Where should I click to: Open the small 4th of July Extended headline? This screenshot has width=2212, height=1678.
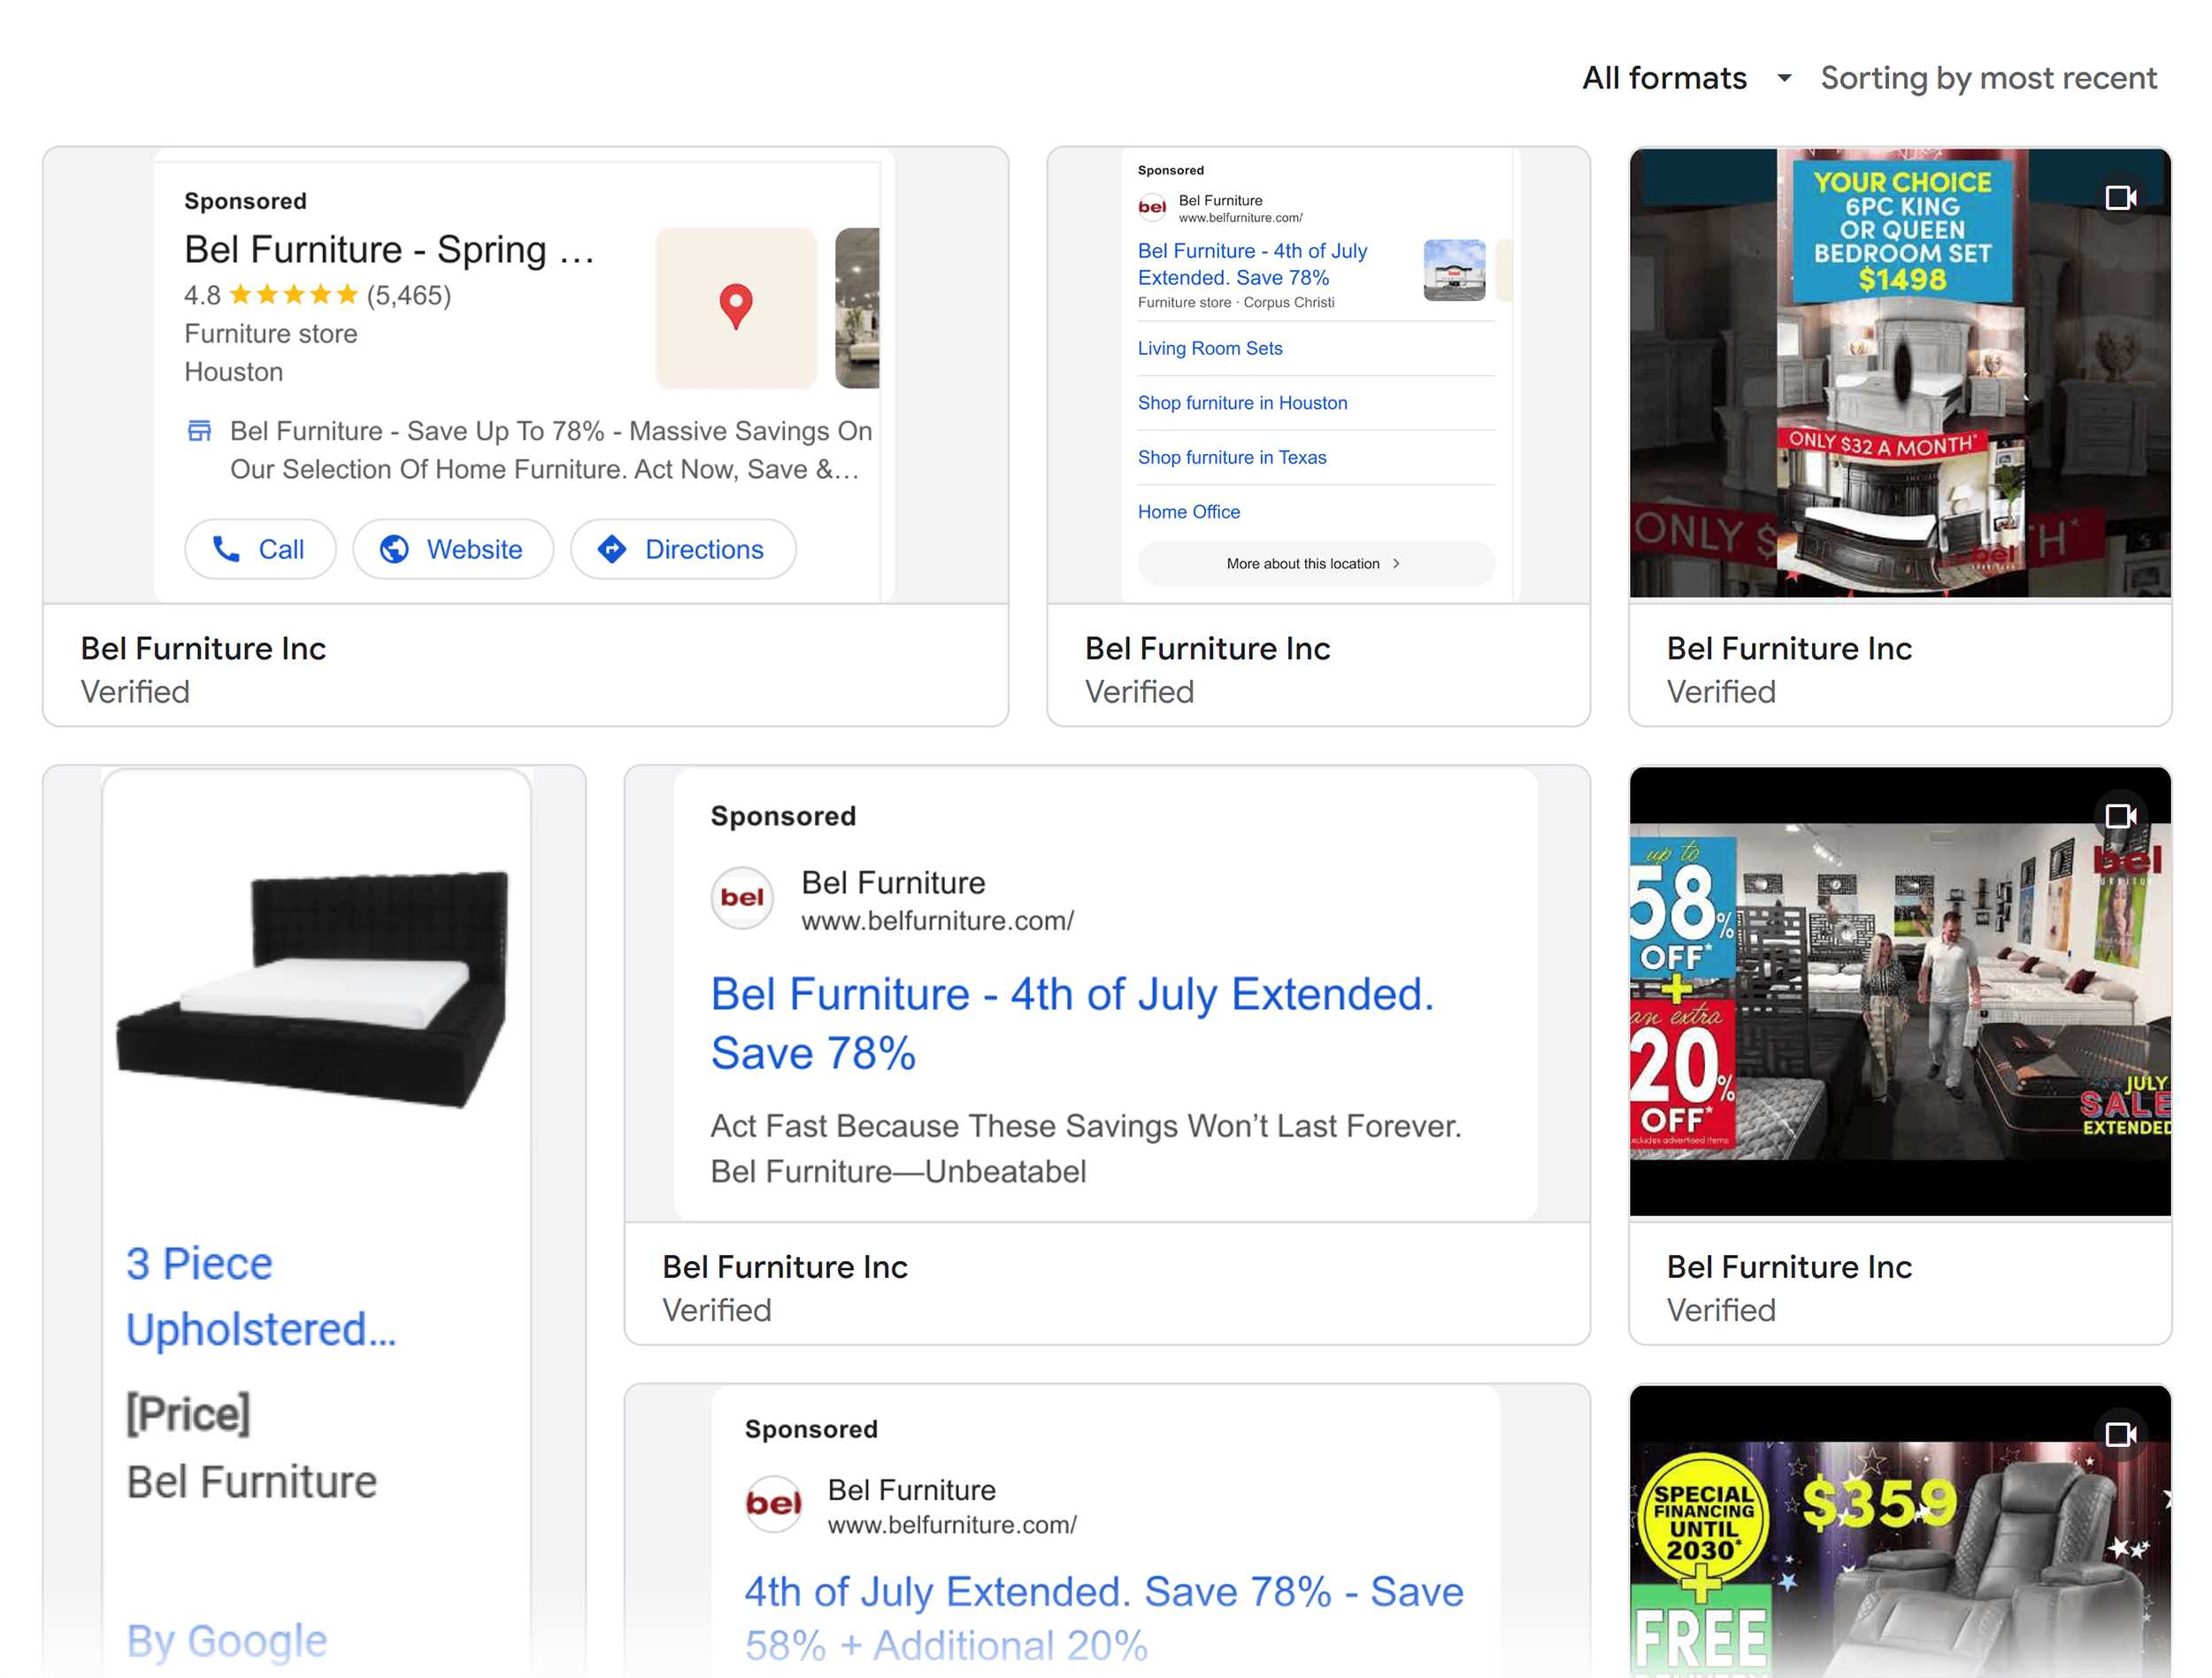[1252, 264]
